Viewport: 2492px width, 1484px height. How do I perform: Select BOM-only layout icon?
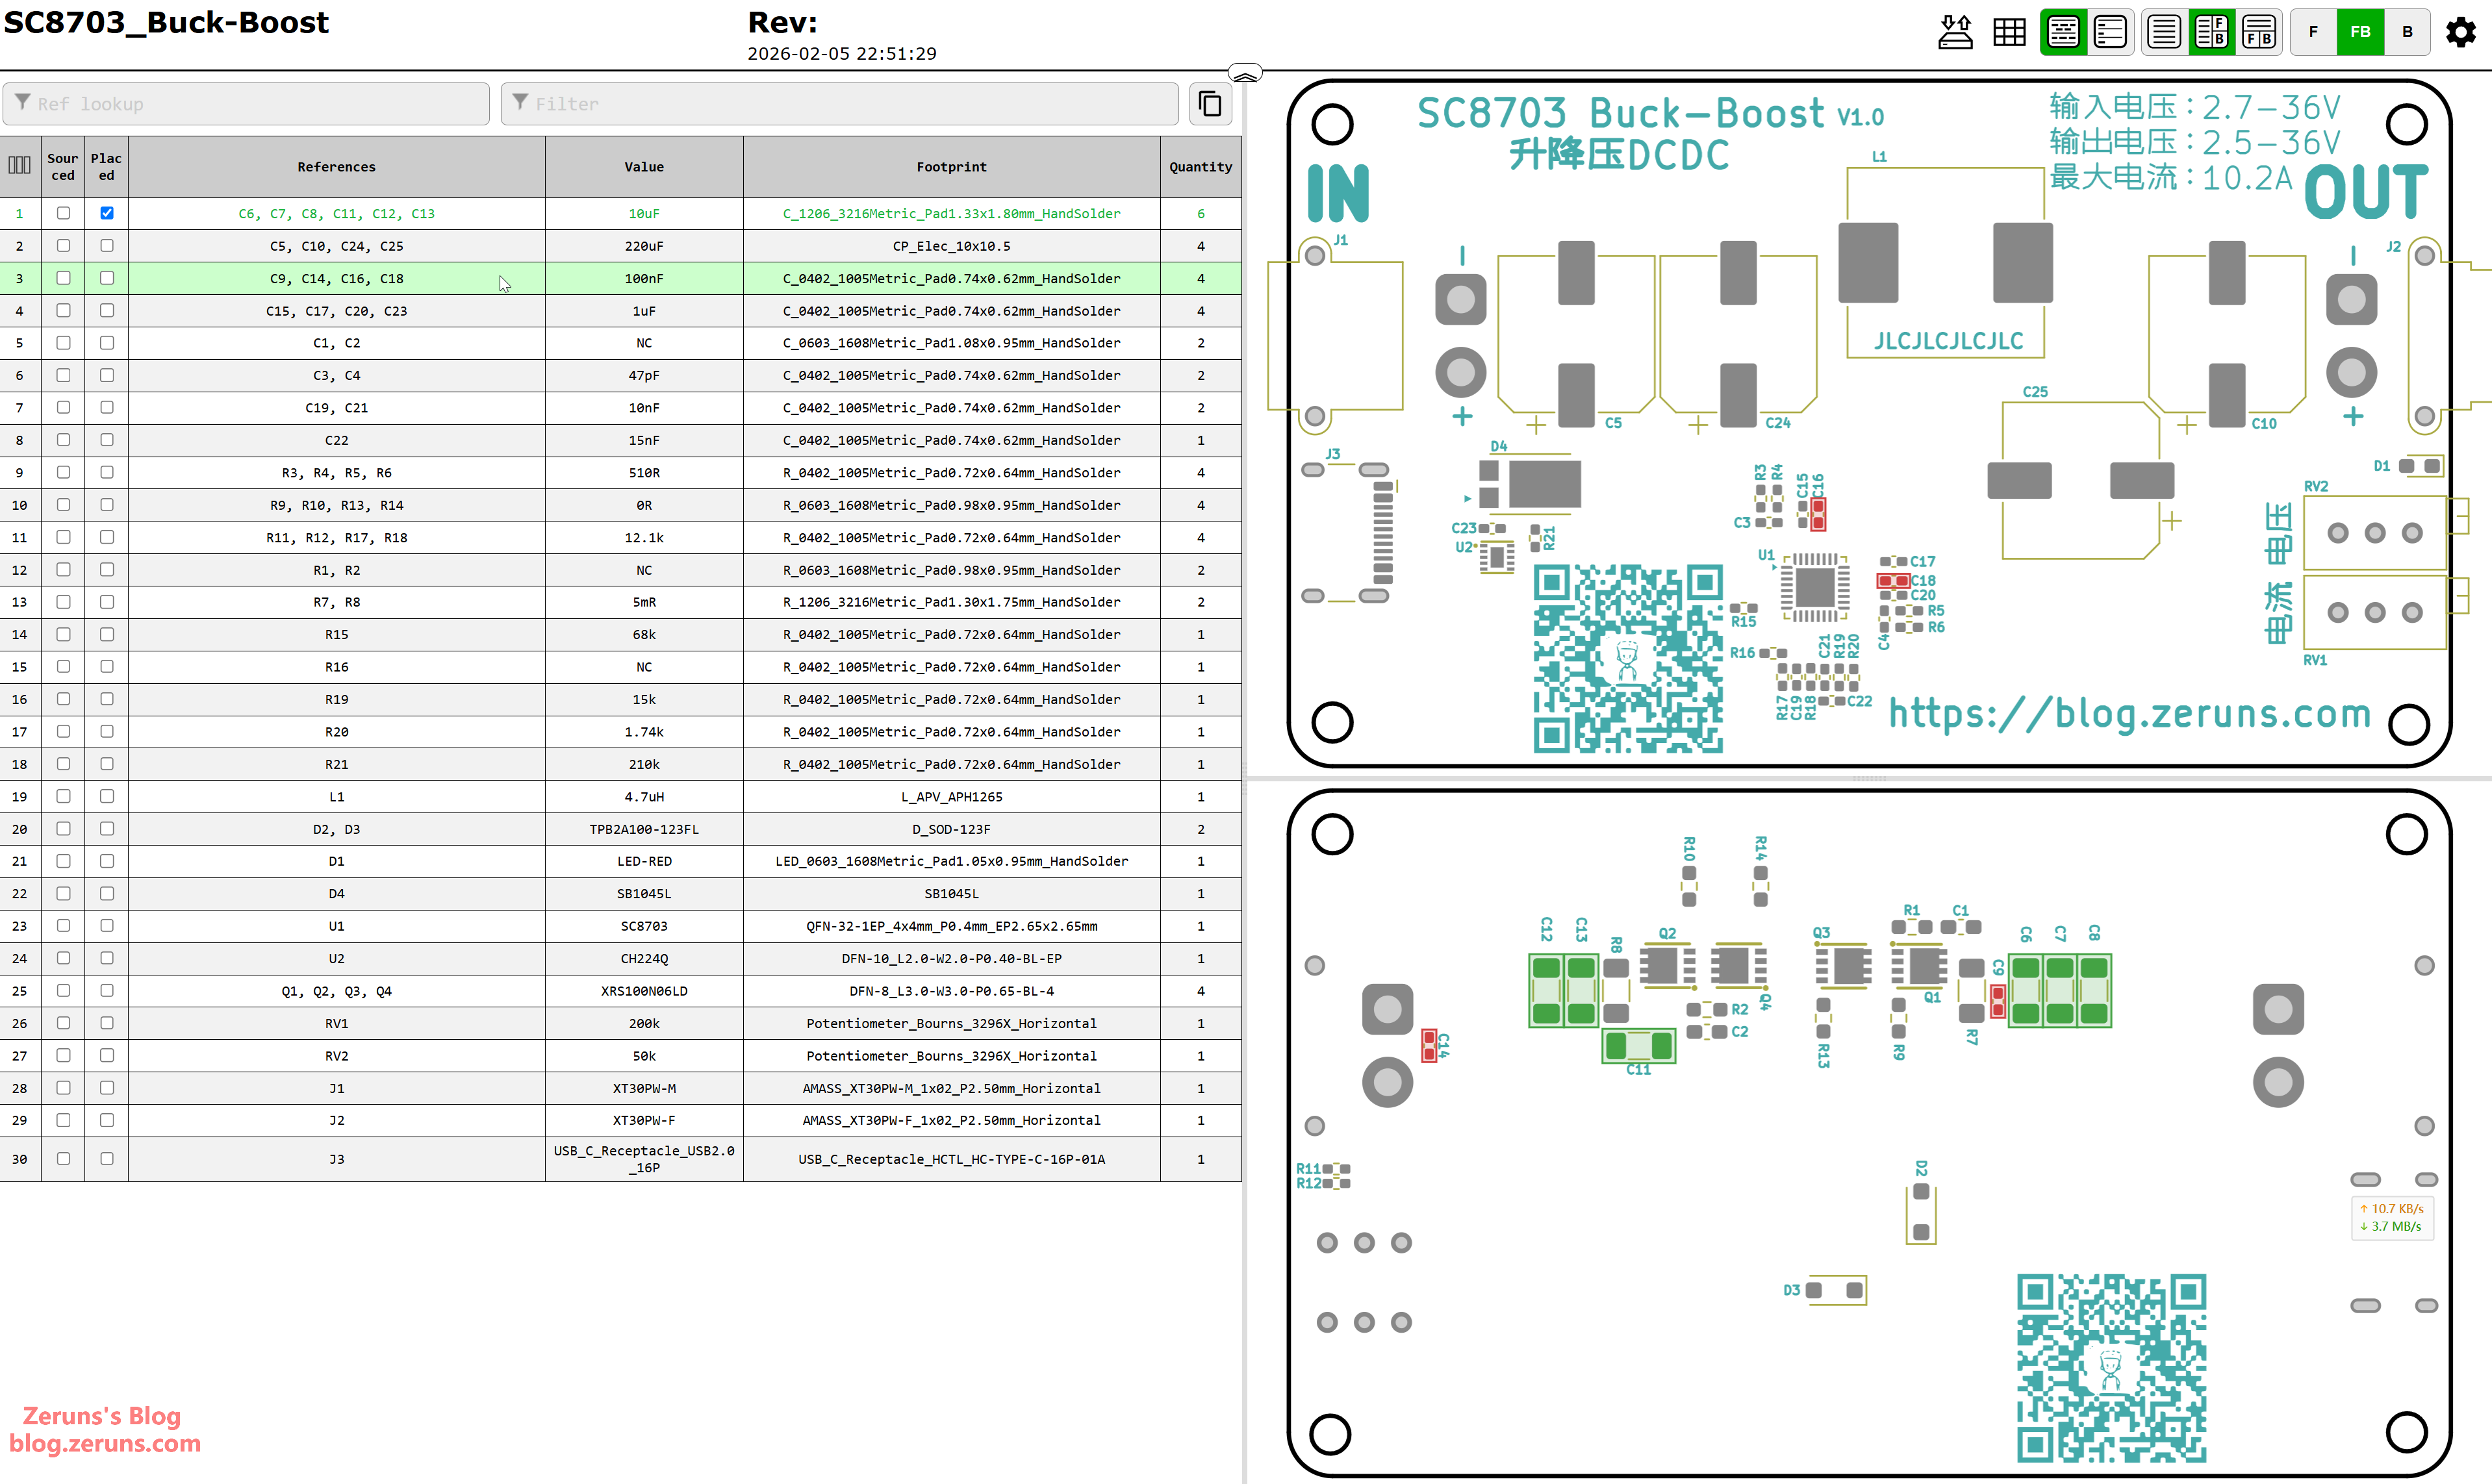(2164, 32)
